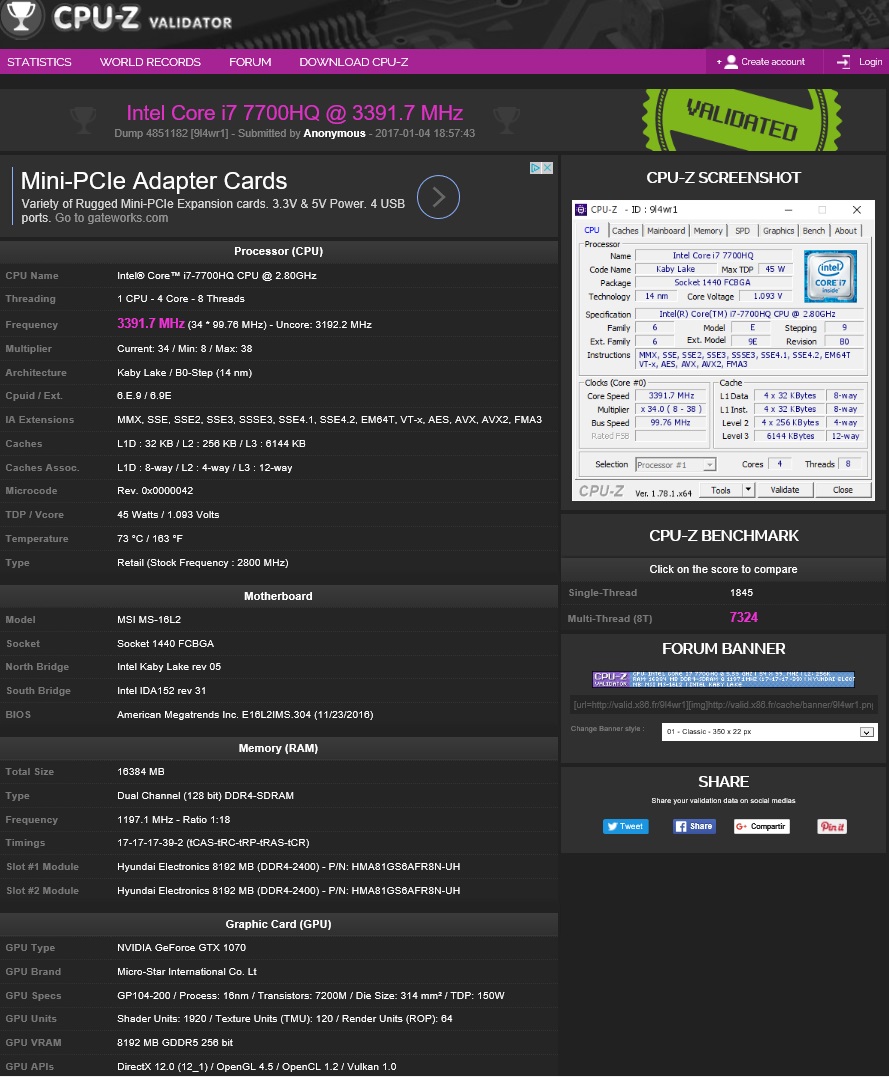Click the Temperature 73 °C / 163 °F value
Image resolution: width=889 pixels, height=1077 pixels.
pos(150,538)
